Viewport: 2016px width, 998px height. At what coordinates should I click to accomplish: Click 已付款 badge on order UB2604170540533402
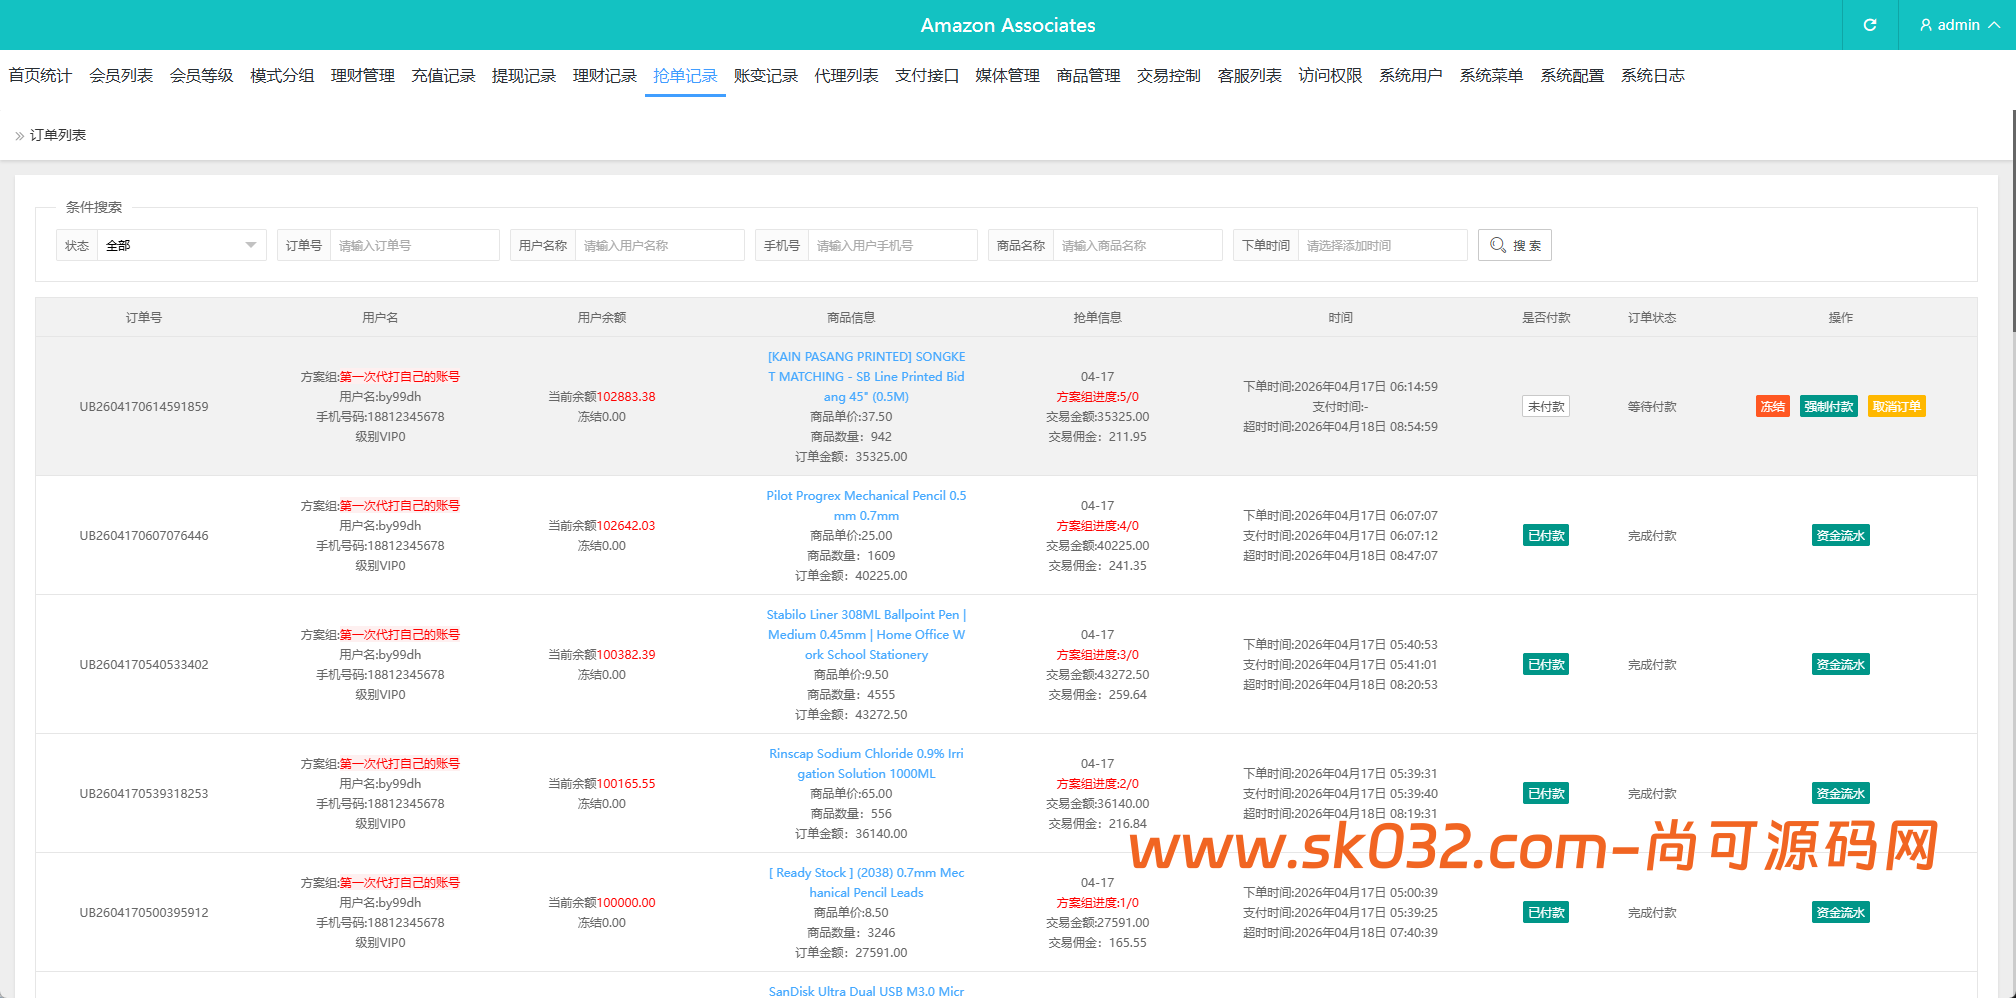point(1546,664)
